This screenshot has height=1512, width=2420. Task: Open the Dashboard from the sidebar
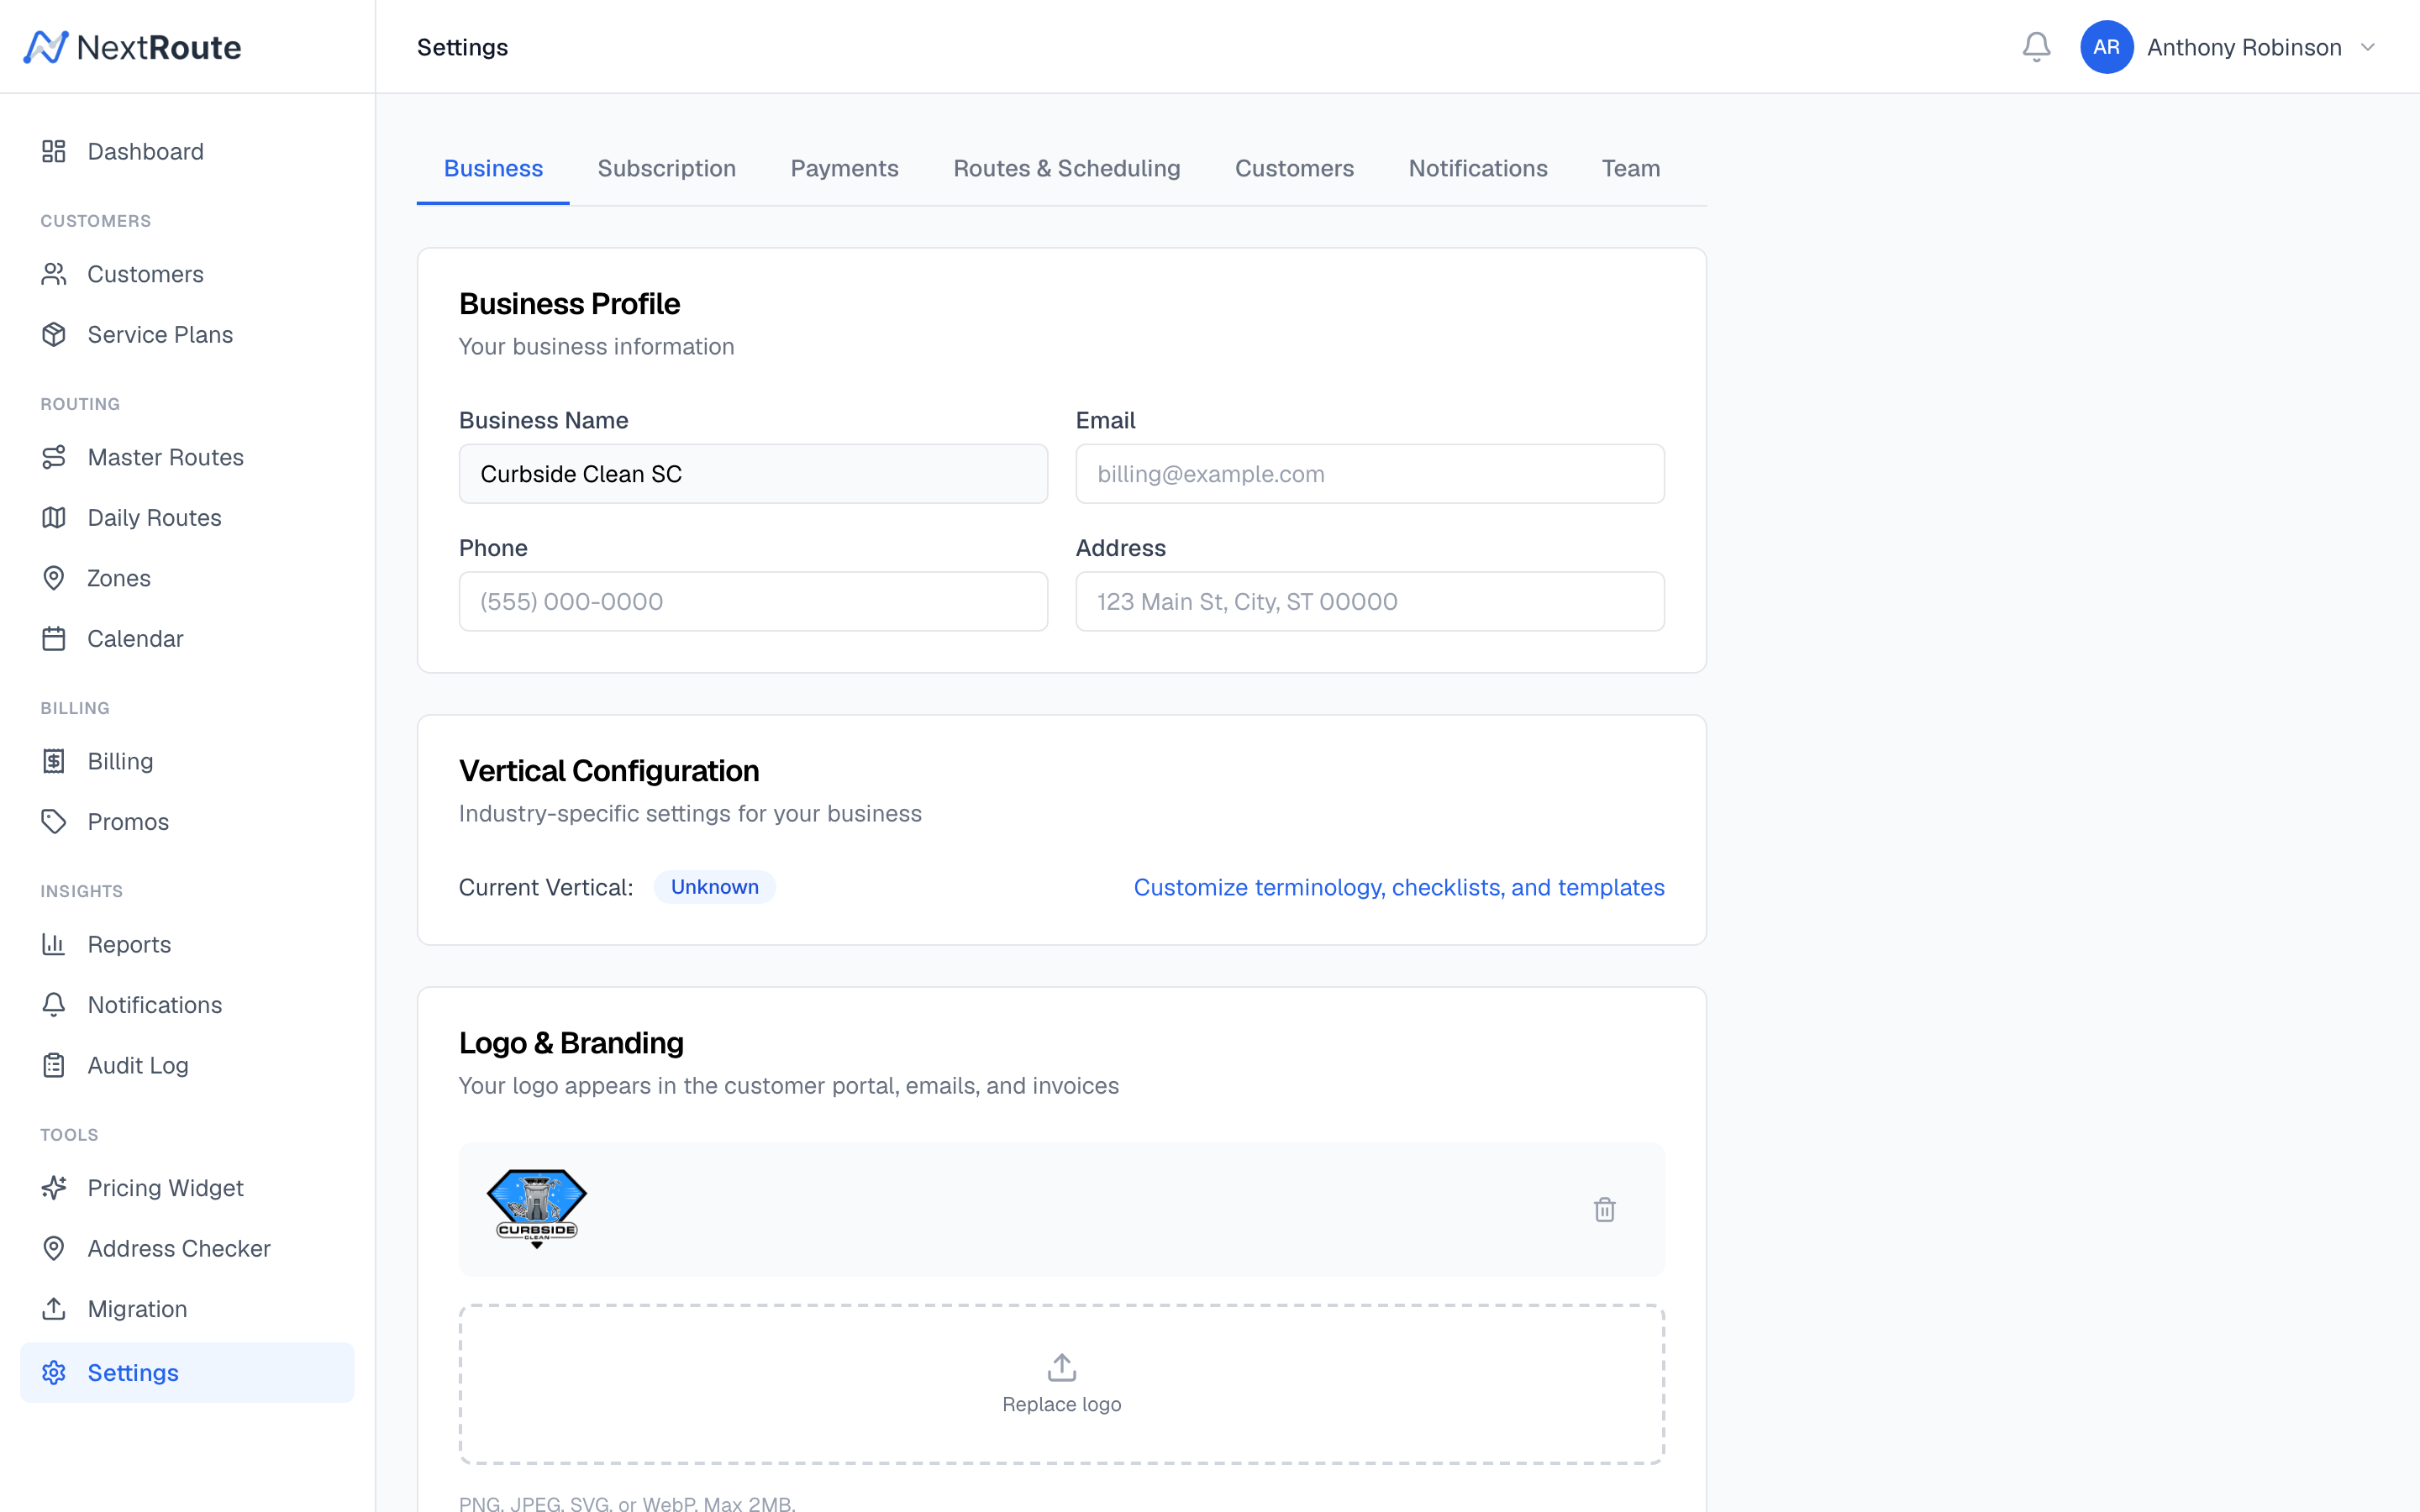(x=146, y=151)
